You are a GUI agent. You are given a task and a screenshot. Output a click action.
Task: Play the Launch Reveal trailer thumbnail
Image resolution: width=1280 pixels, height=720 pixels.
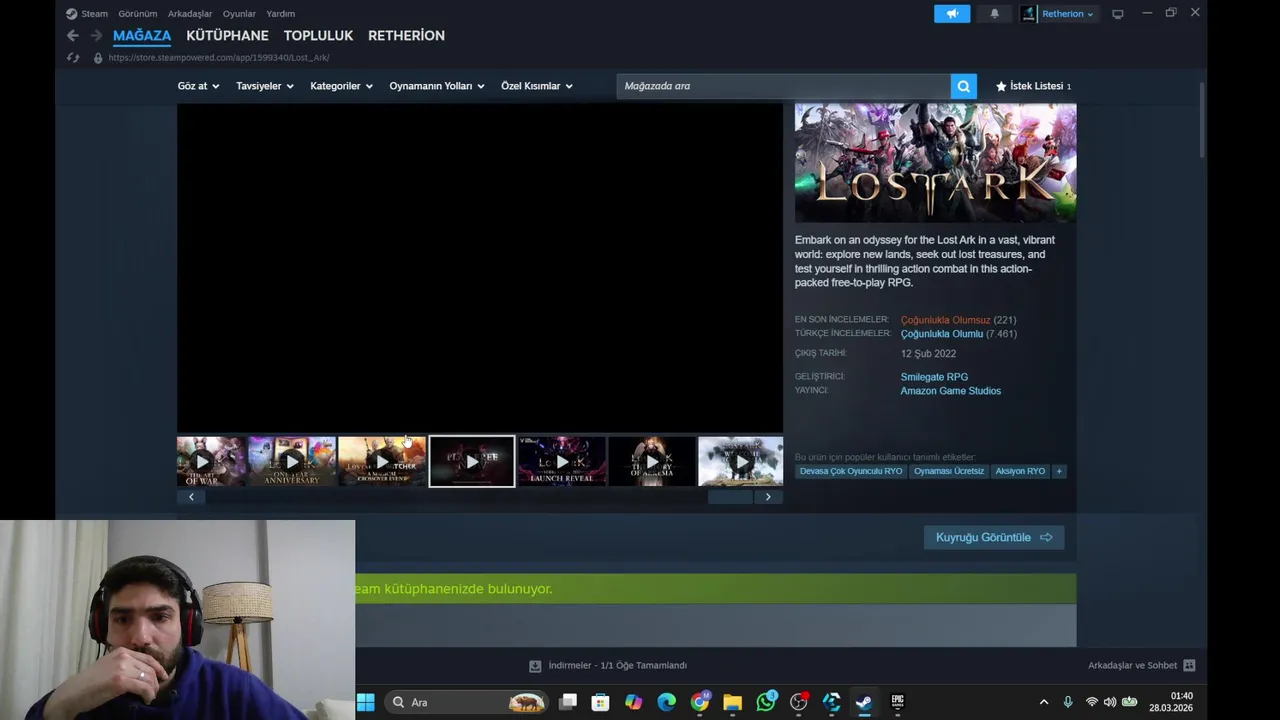point(561,461)
